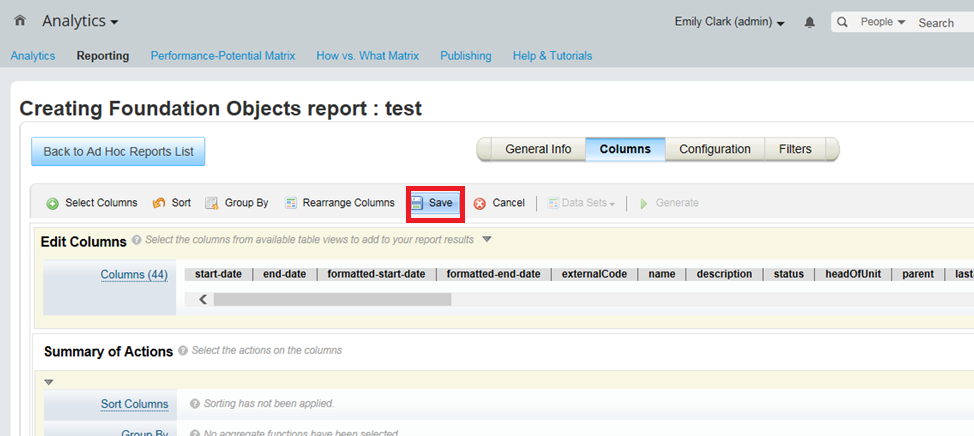Click the Sort arrow icon

159,203
